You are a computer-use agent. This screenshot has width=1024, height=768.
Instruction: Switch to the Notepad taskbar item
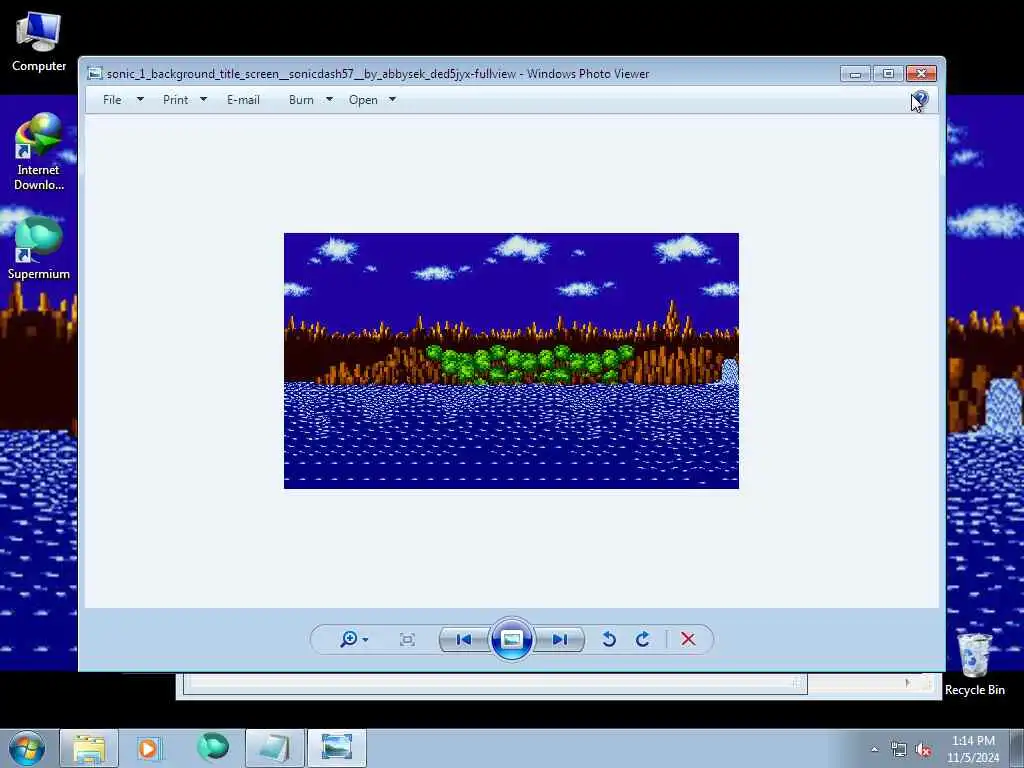(275, 748)
